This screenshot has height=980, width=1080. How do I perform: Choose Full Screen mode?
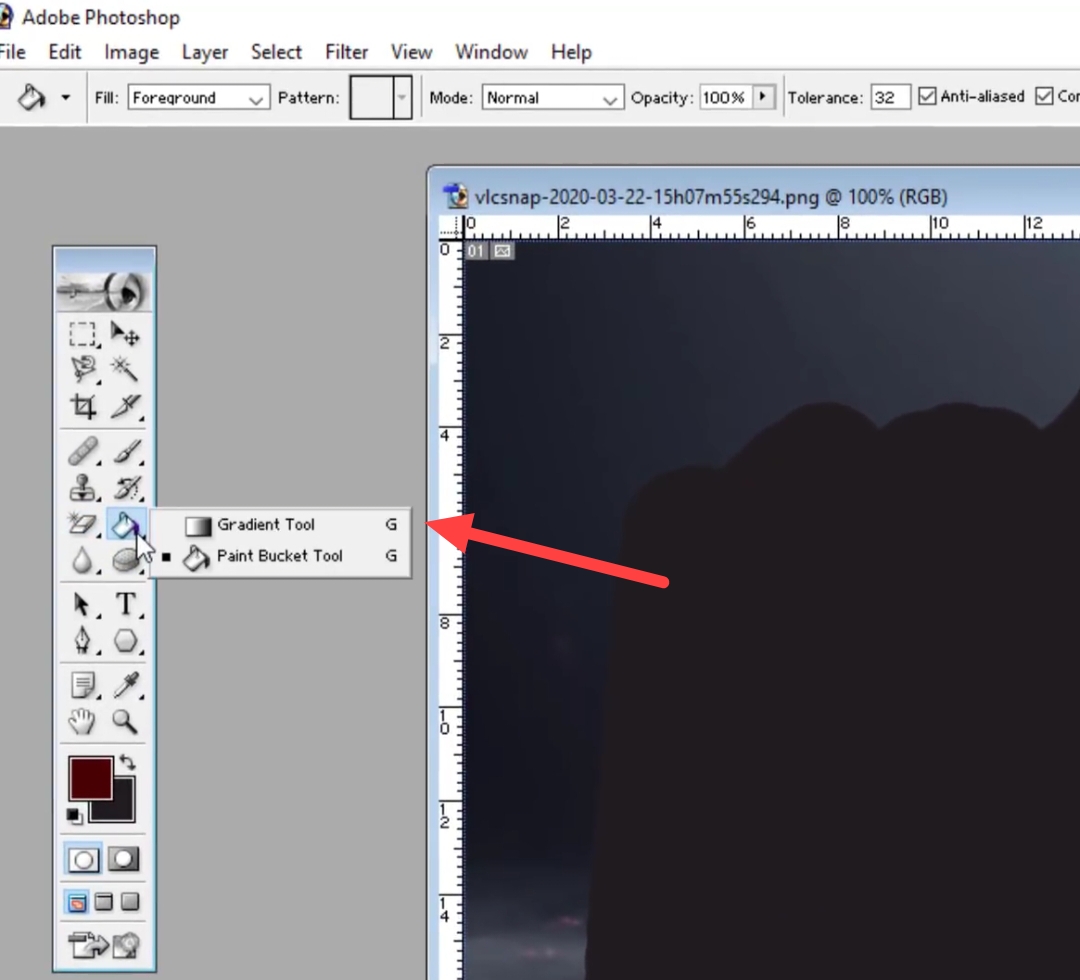129,901
